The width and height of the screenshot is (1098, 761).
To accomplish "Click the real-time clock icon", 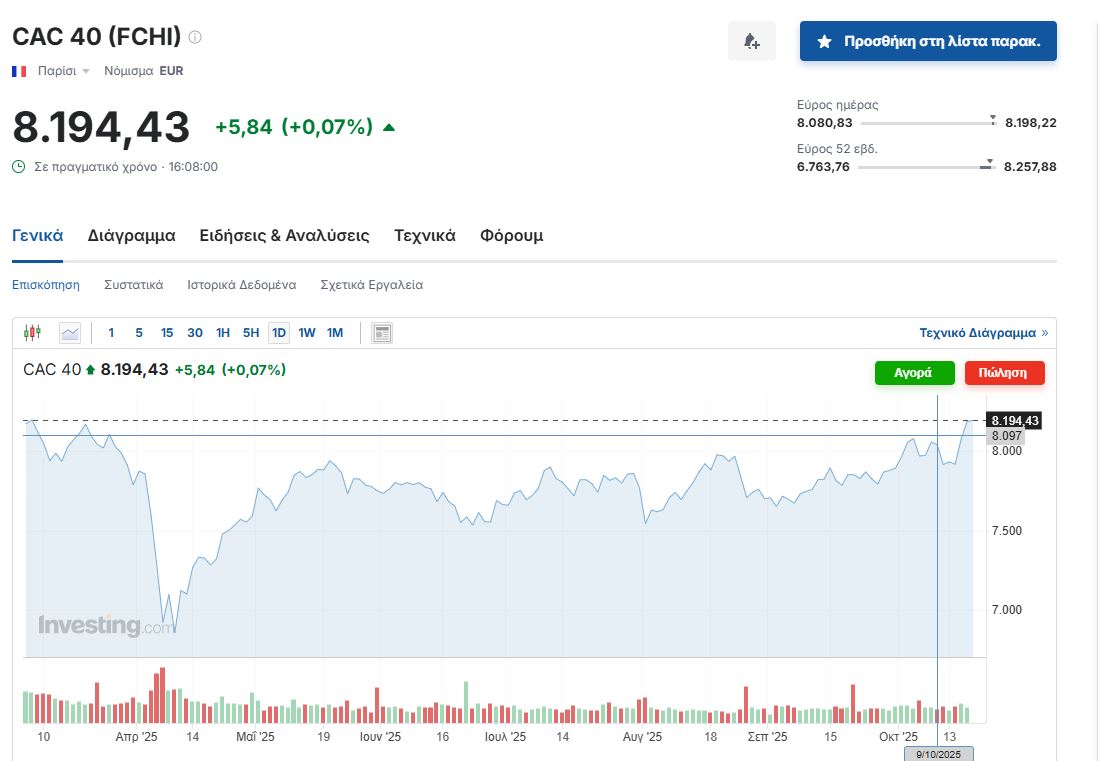I will 19,167.
